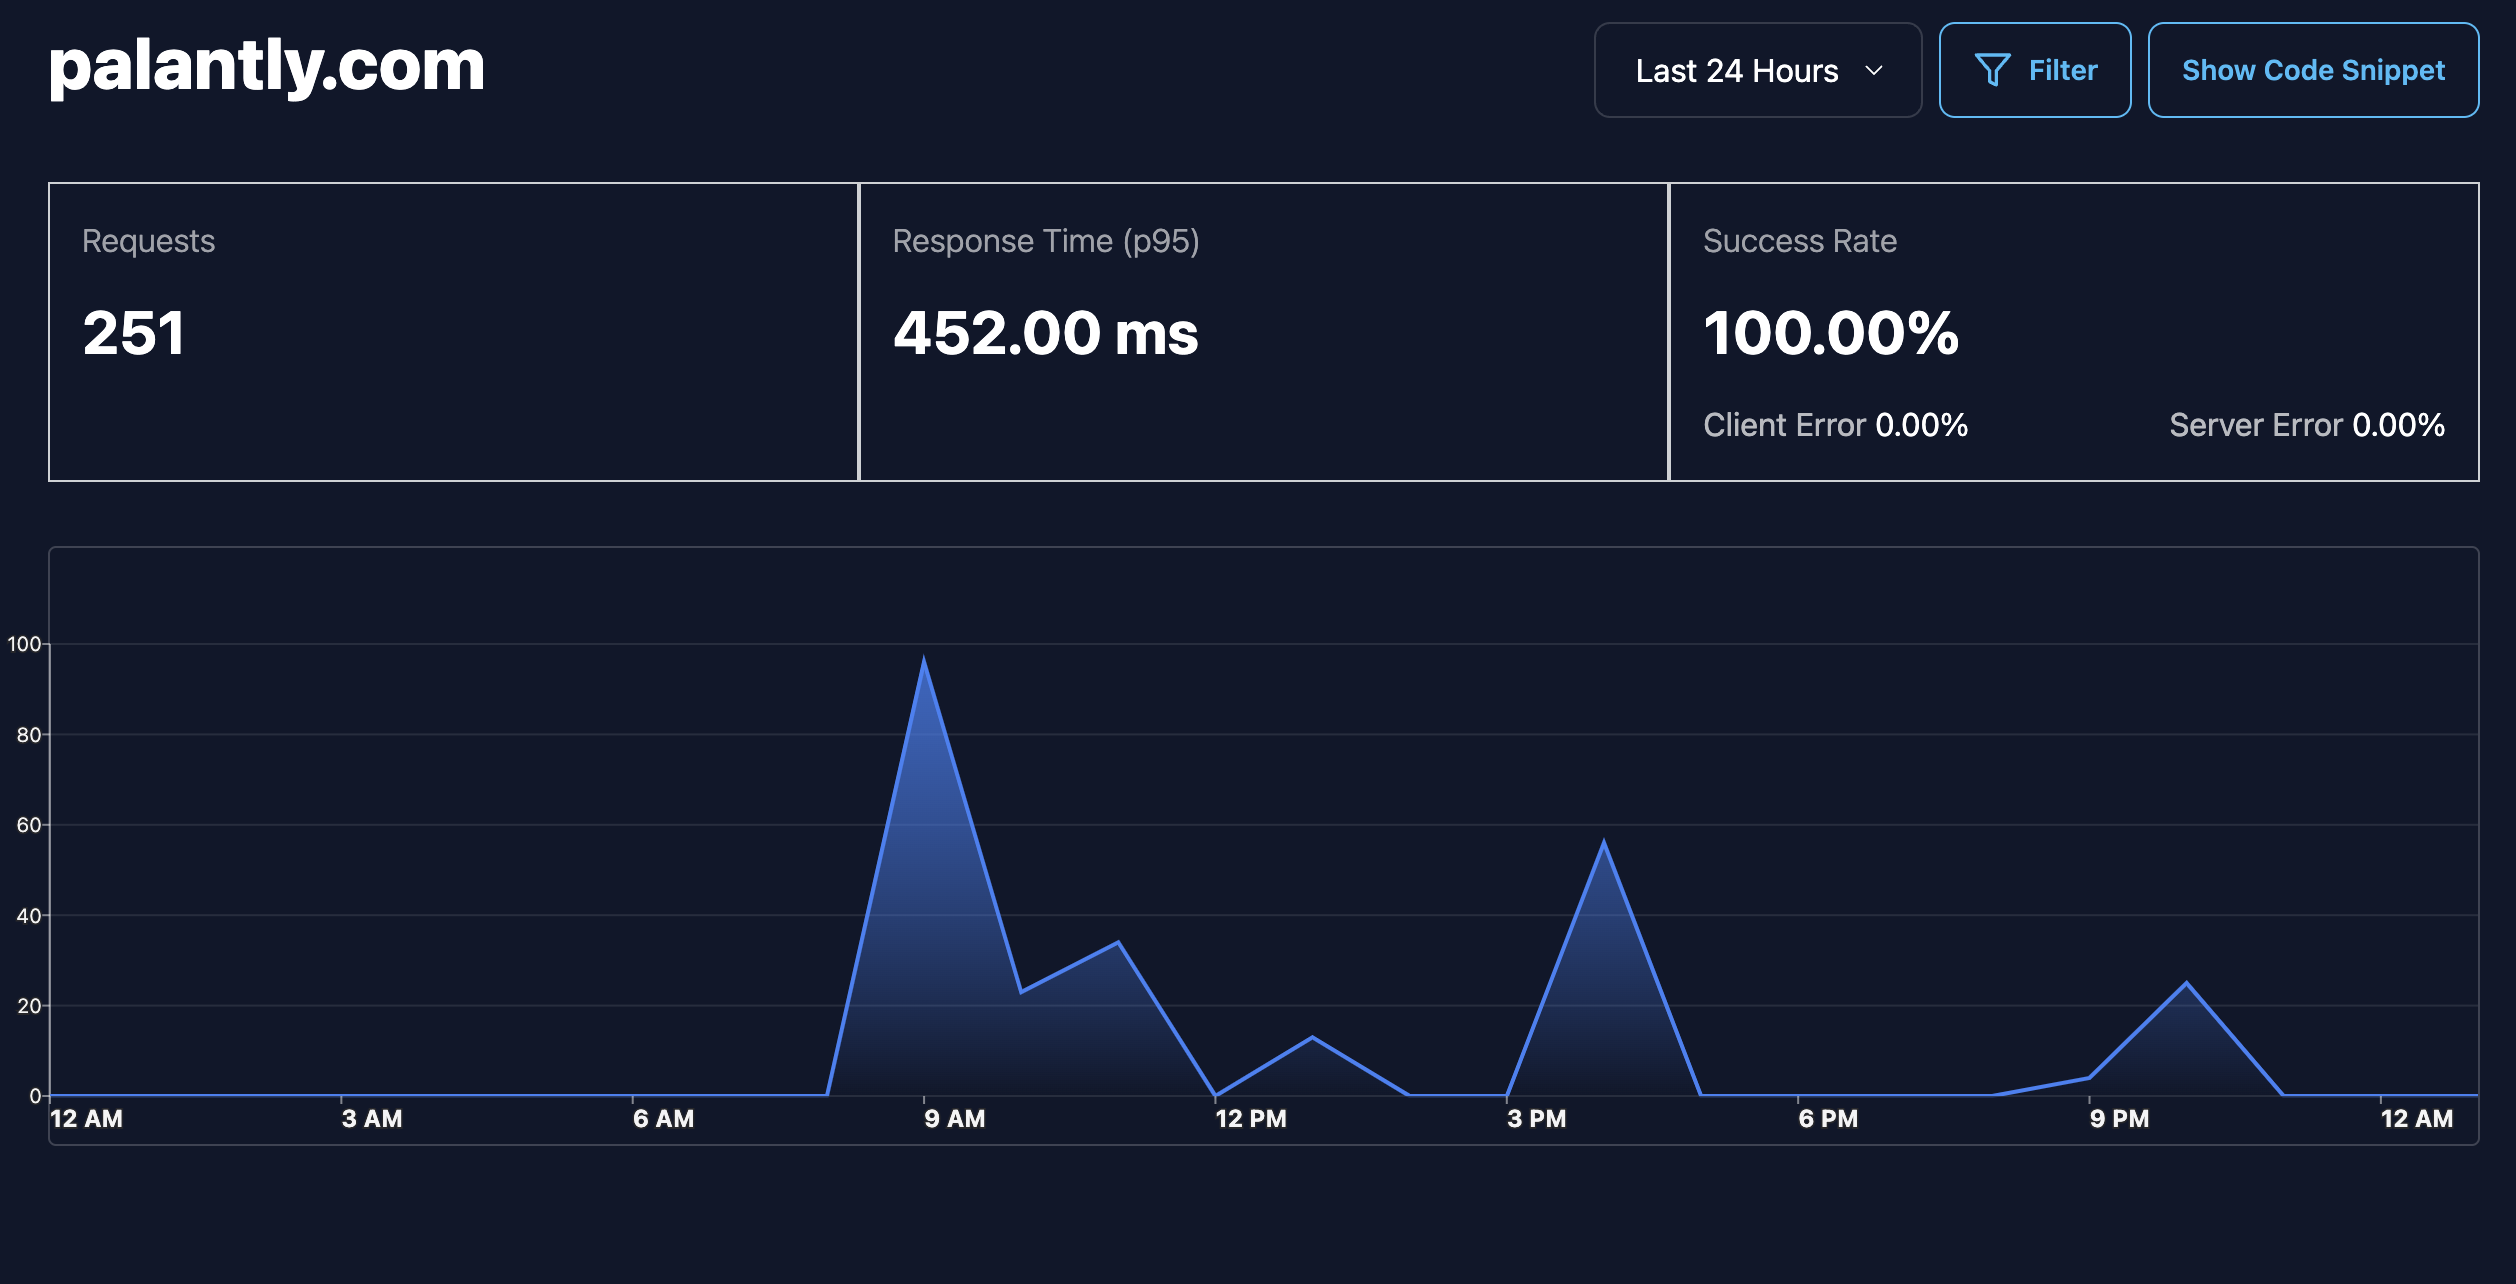Select the Requests stat card label
The width and height of the screenshot is (2516, 1284).
tap(148, 241)
